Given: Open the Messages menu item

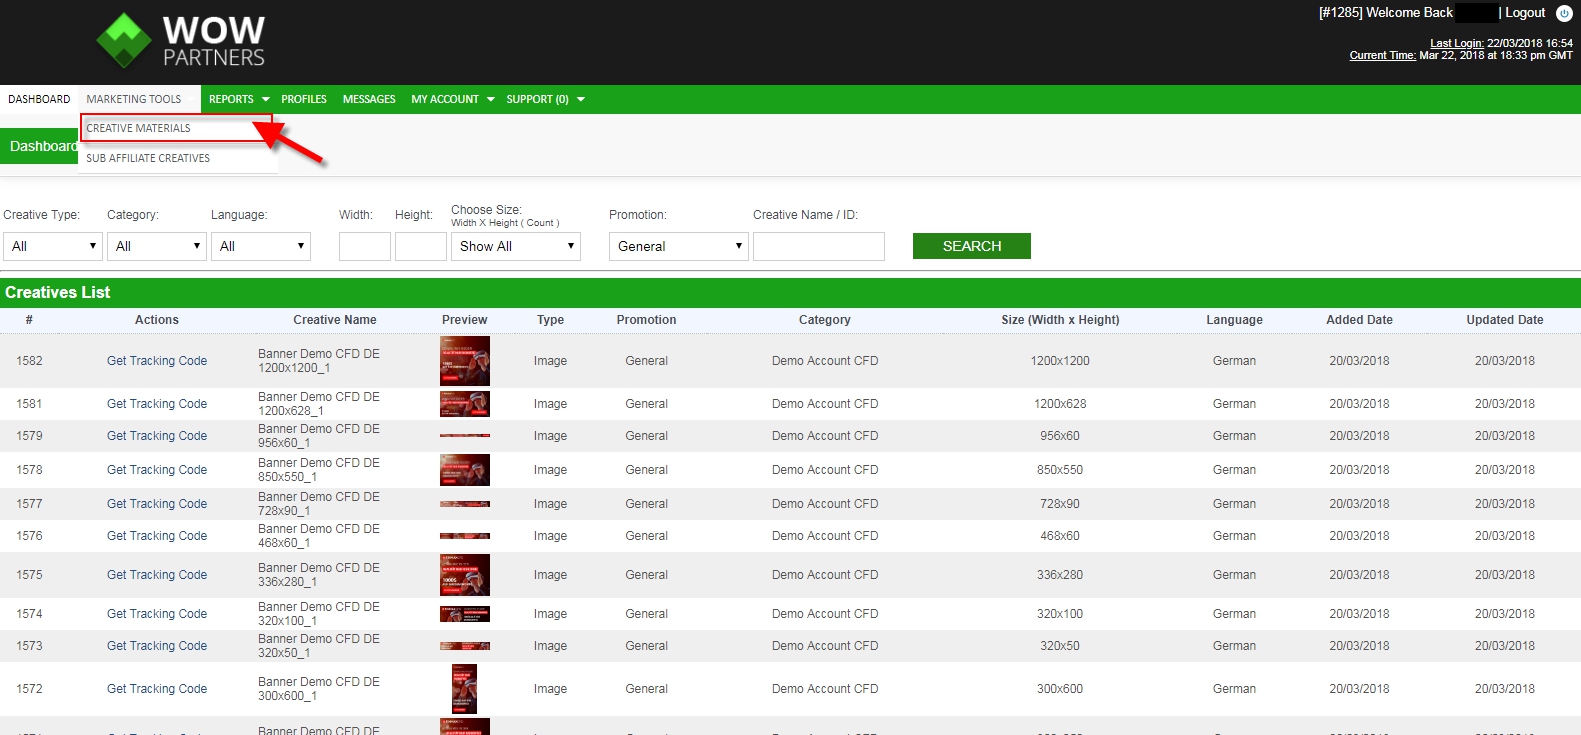Looking at the screenshot, I should pos(369,99).
